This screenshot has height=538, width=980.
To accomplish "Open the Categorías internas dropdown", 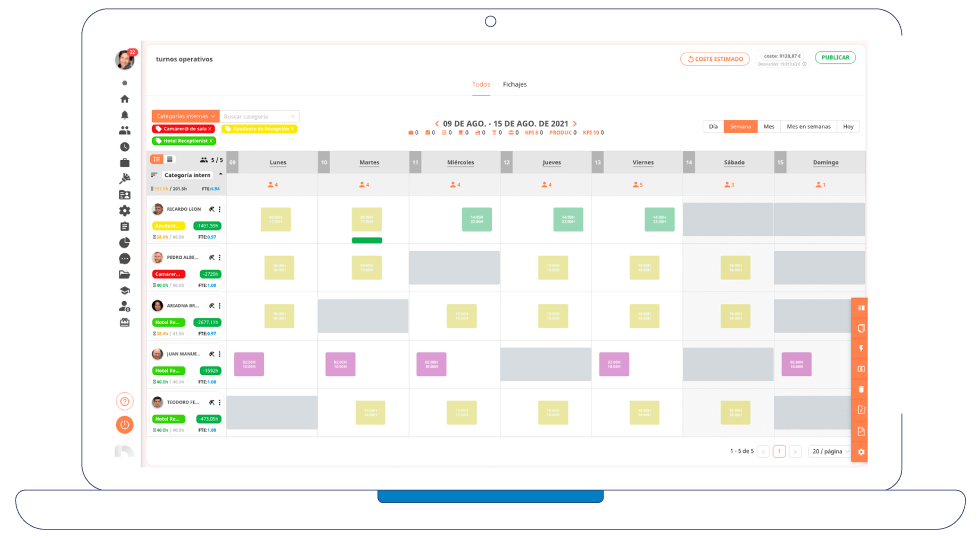I will tap(185, 116).
